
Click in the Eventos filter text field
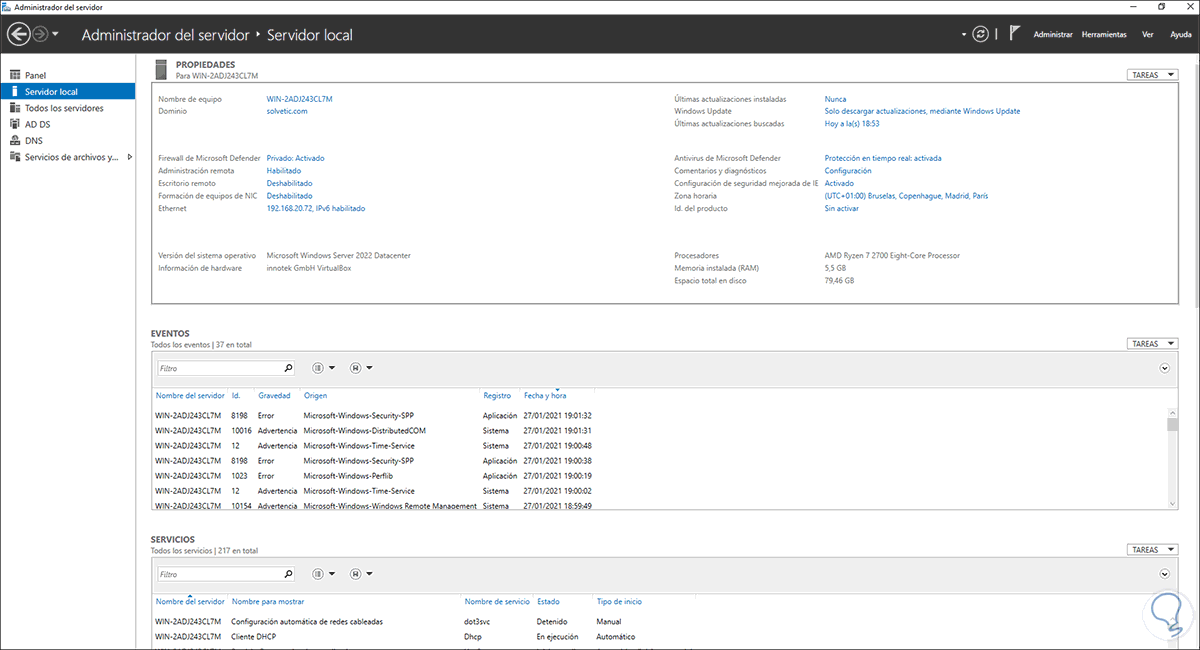point(220,368)
